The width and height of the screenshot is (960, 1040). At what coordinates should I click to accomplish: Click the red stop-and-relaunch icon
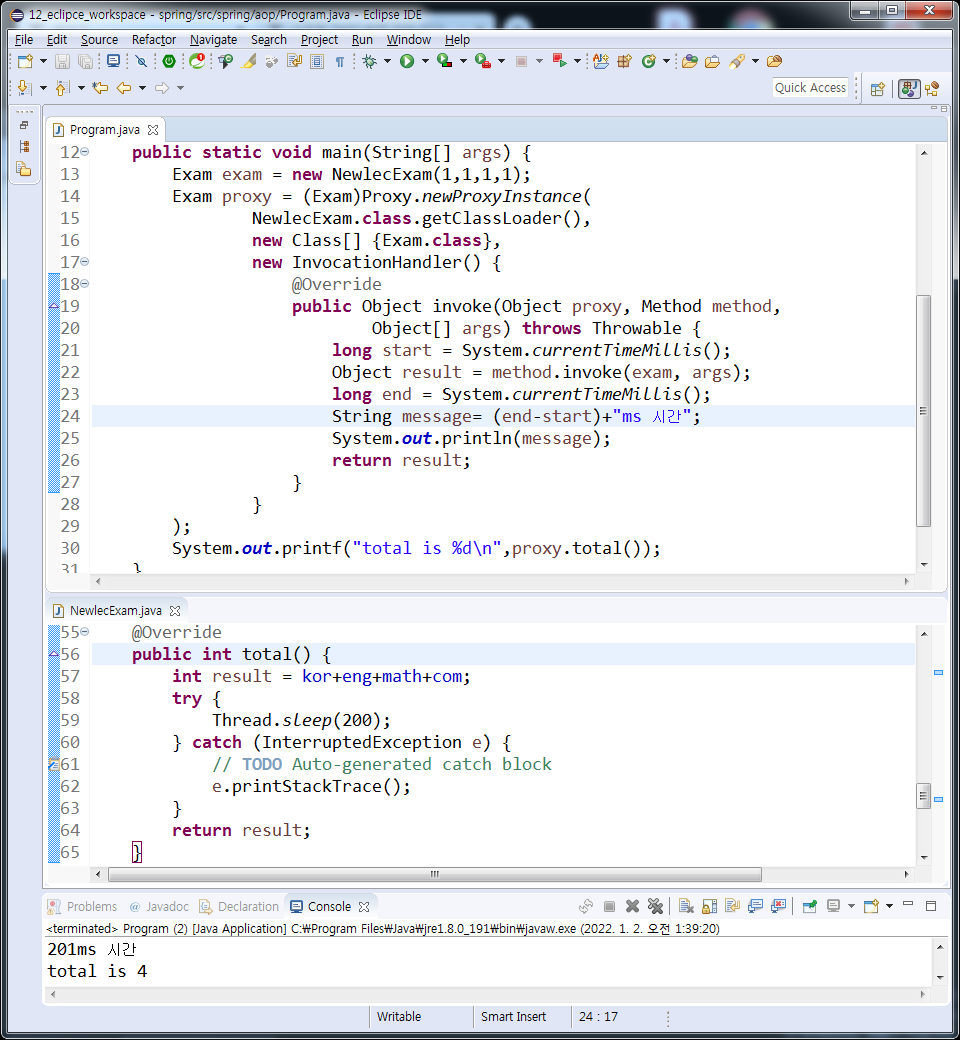click(x=559, y=62)
